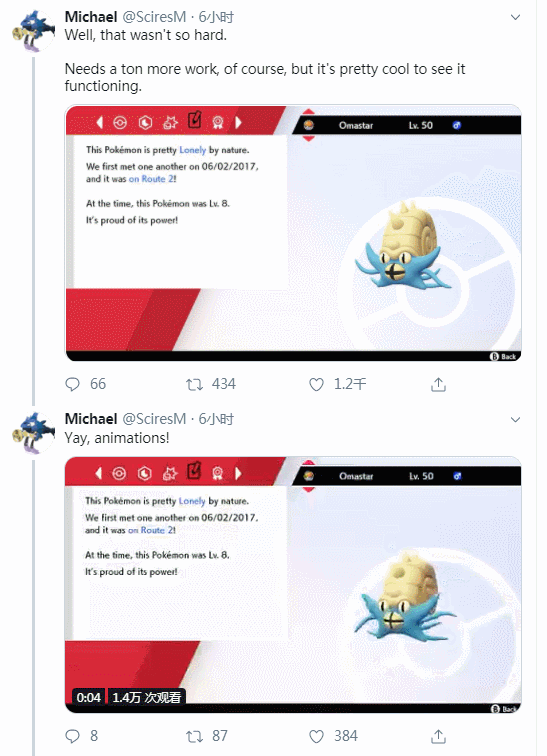Open Michael's avatar on the second tweet

coord(33,432)
